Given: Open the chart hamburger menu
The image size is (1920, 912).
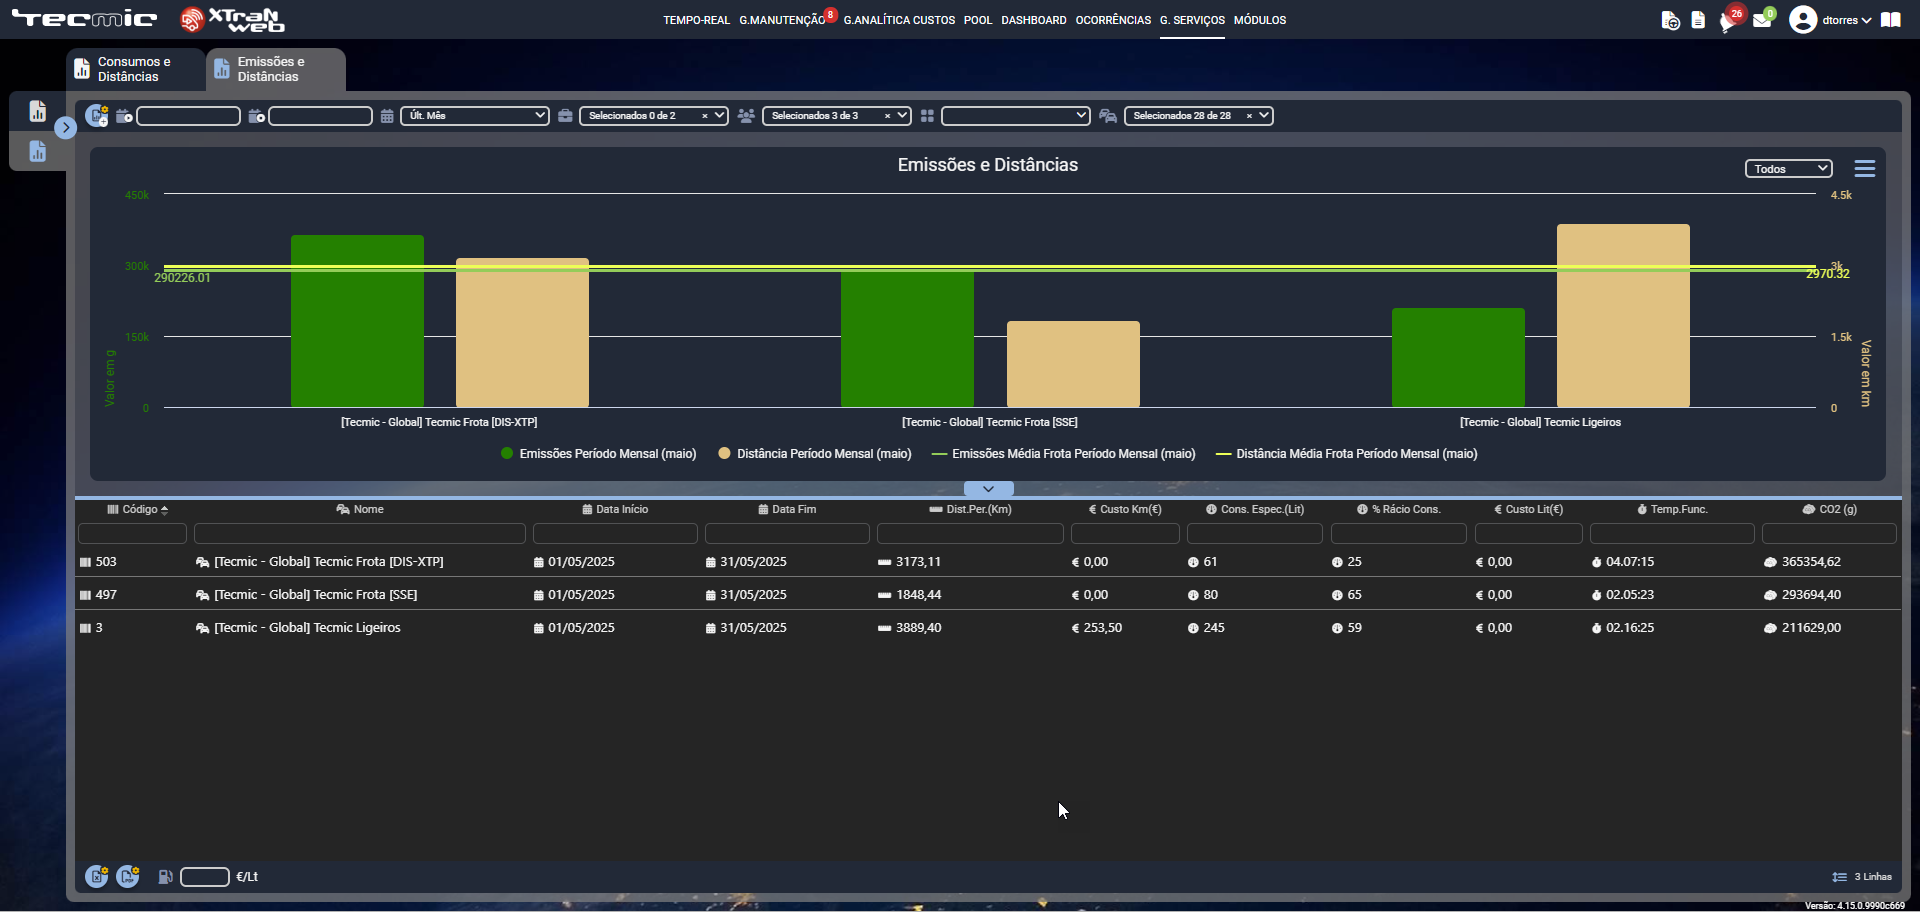Looking at the screenshot, I should (x=1865, y=169).
